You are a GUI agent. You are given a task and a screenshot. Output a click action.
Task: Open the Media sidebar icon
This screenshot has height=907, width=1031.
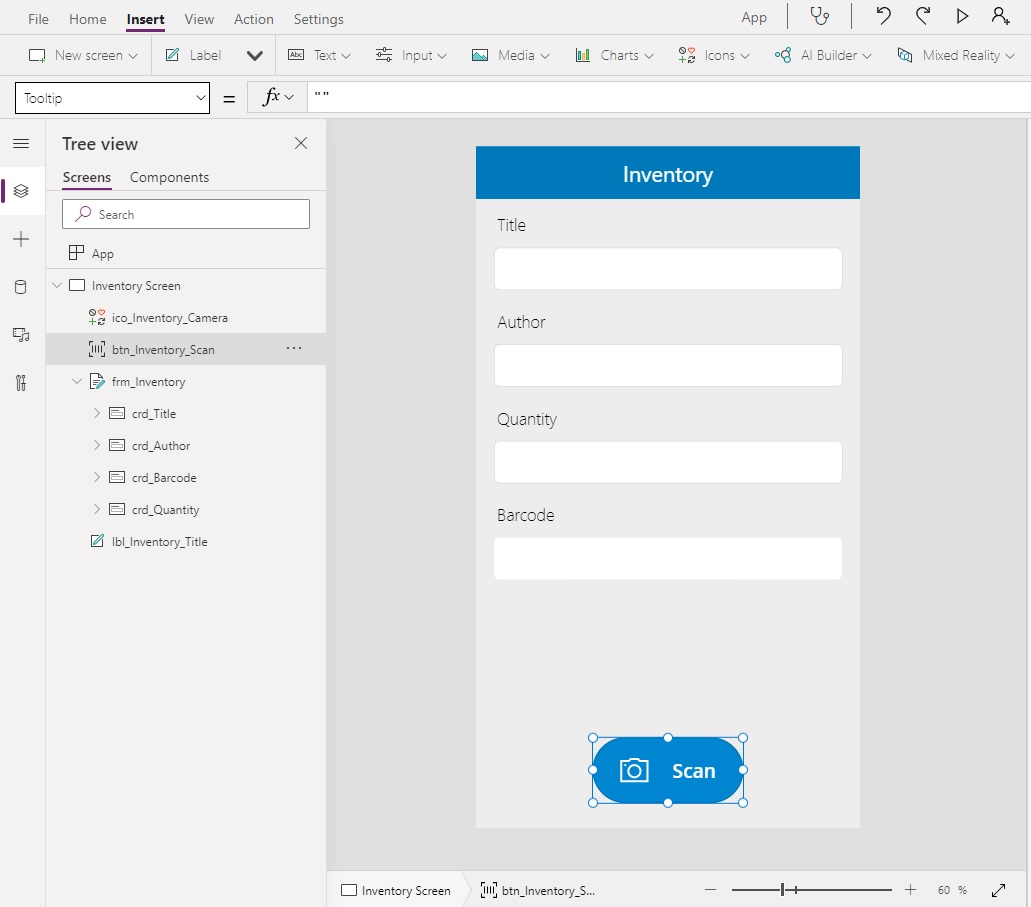[21, 335]
